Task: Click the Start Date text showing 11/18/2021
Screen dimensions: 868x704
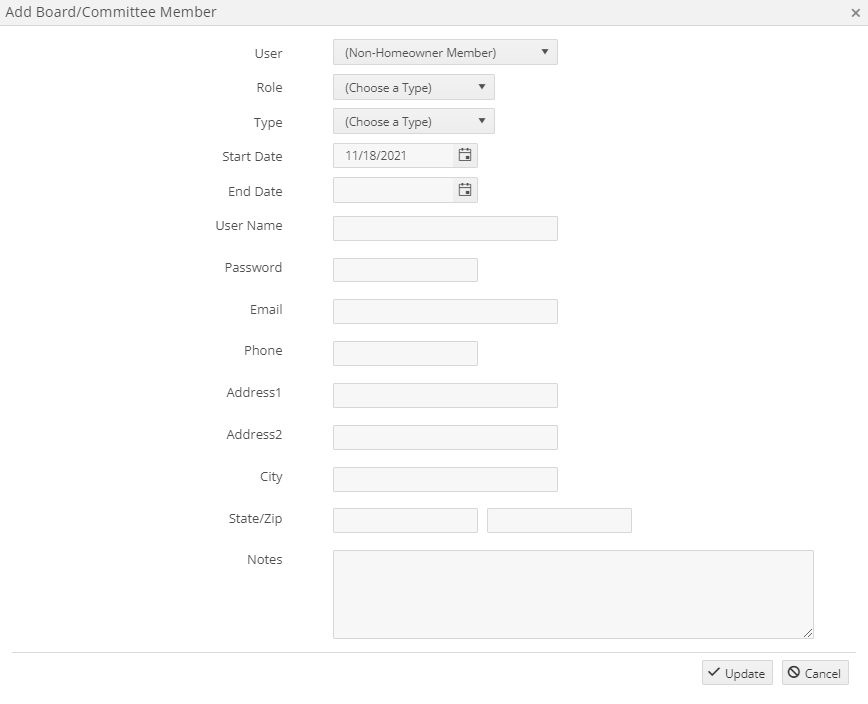Action: tap(376, 156)
